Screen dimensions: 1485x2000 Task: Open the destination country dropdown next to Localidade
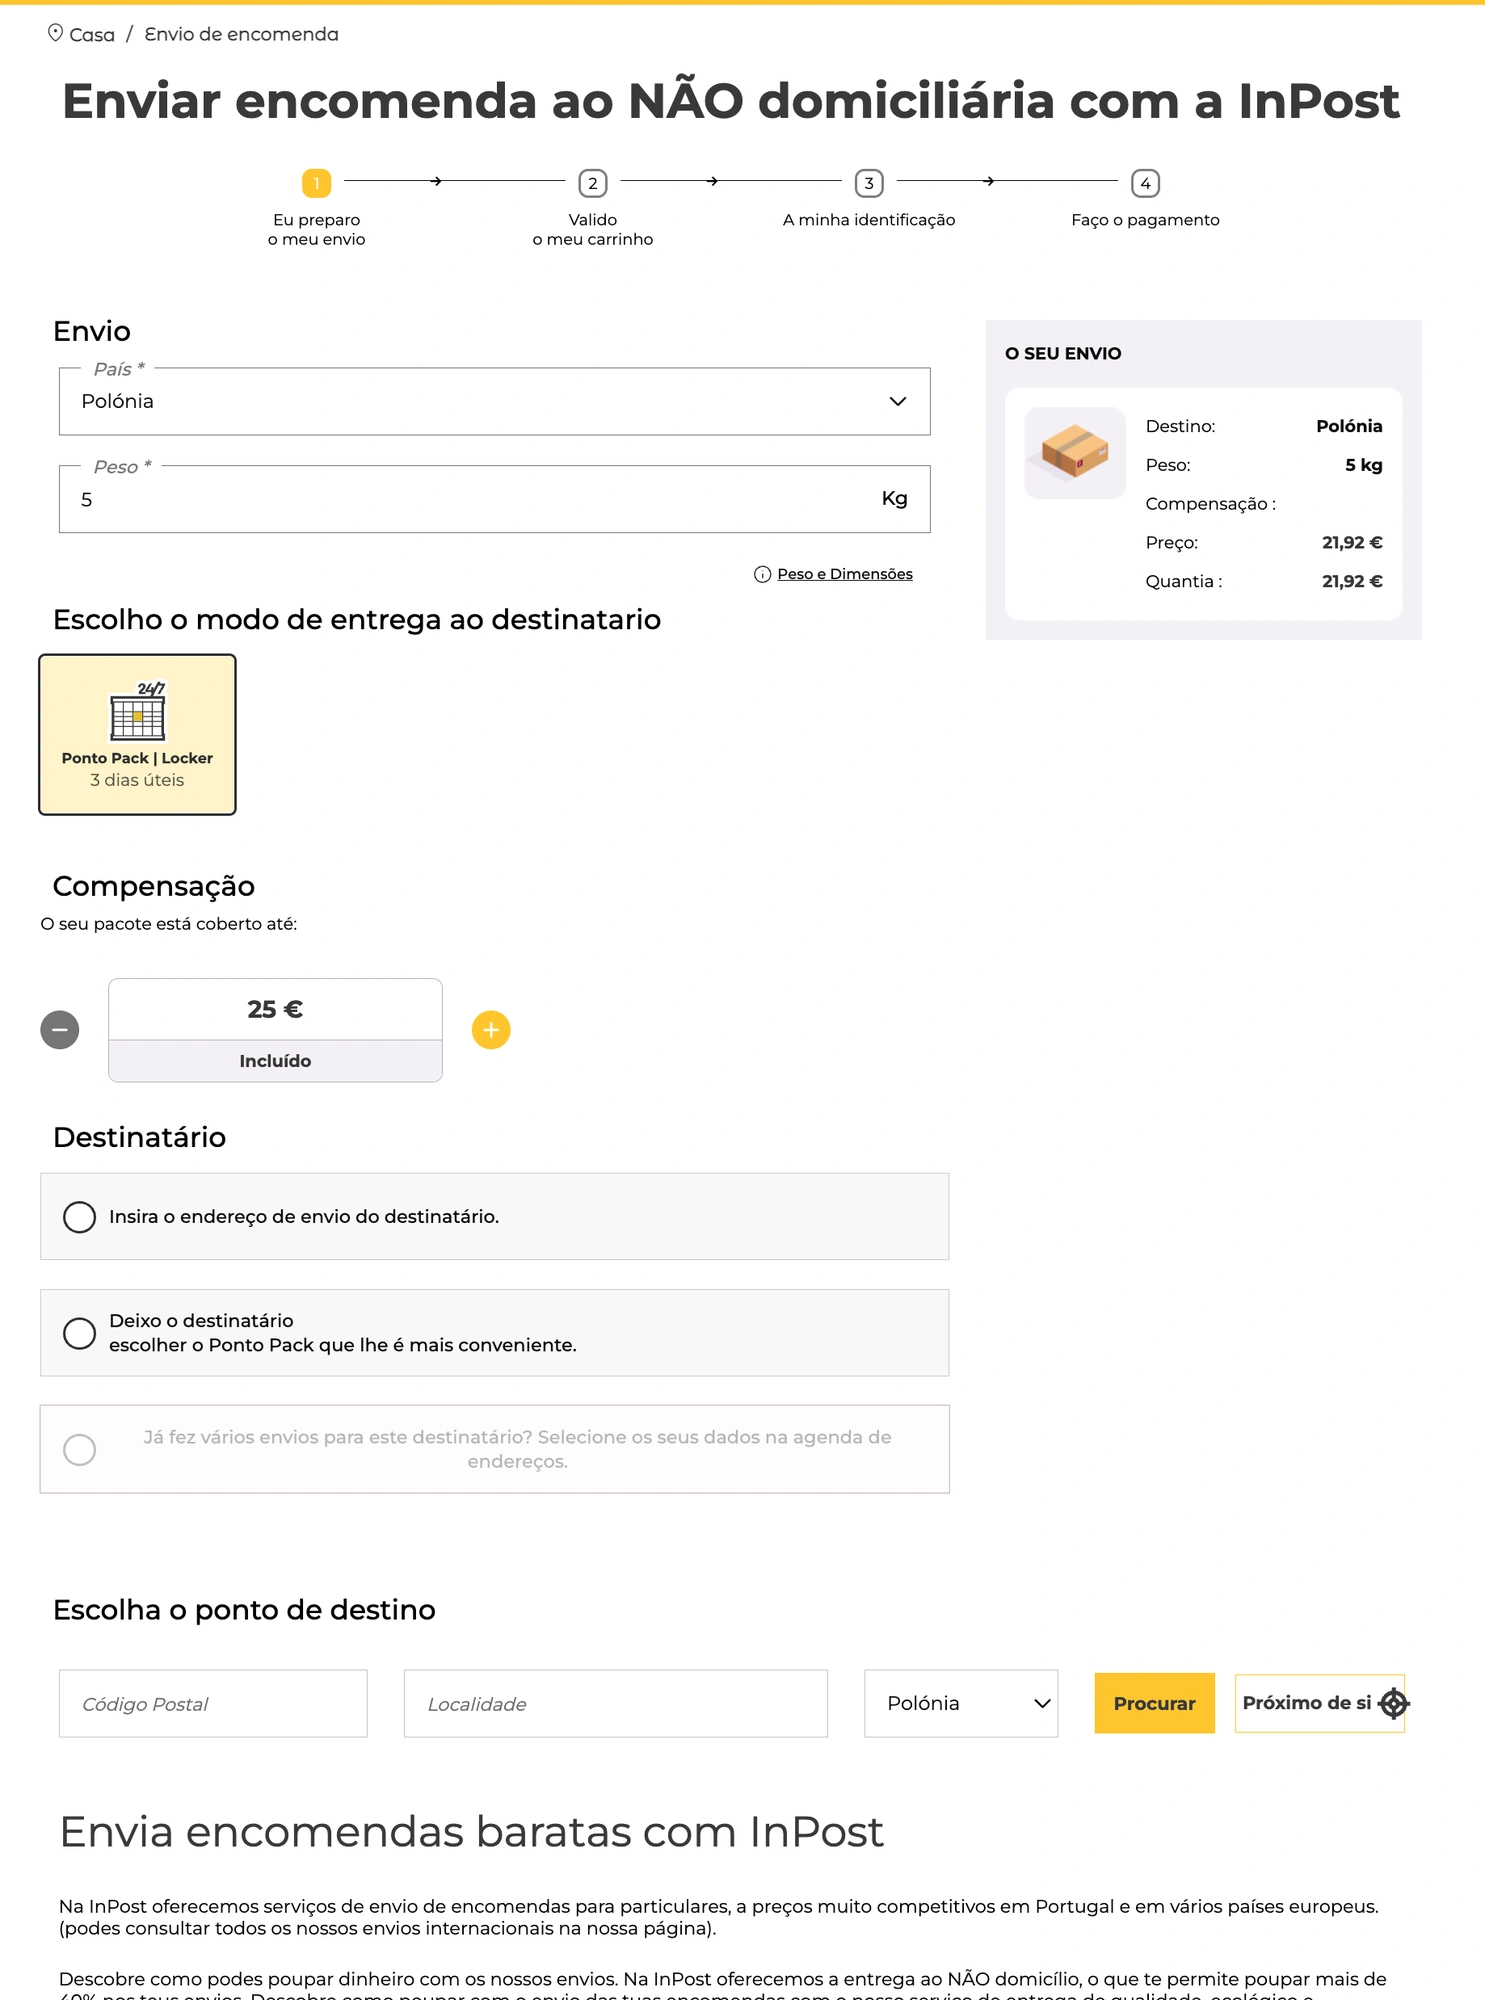[x=961, y=1703]
